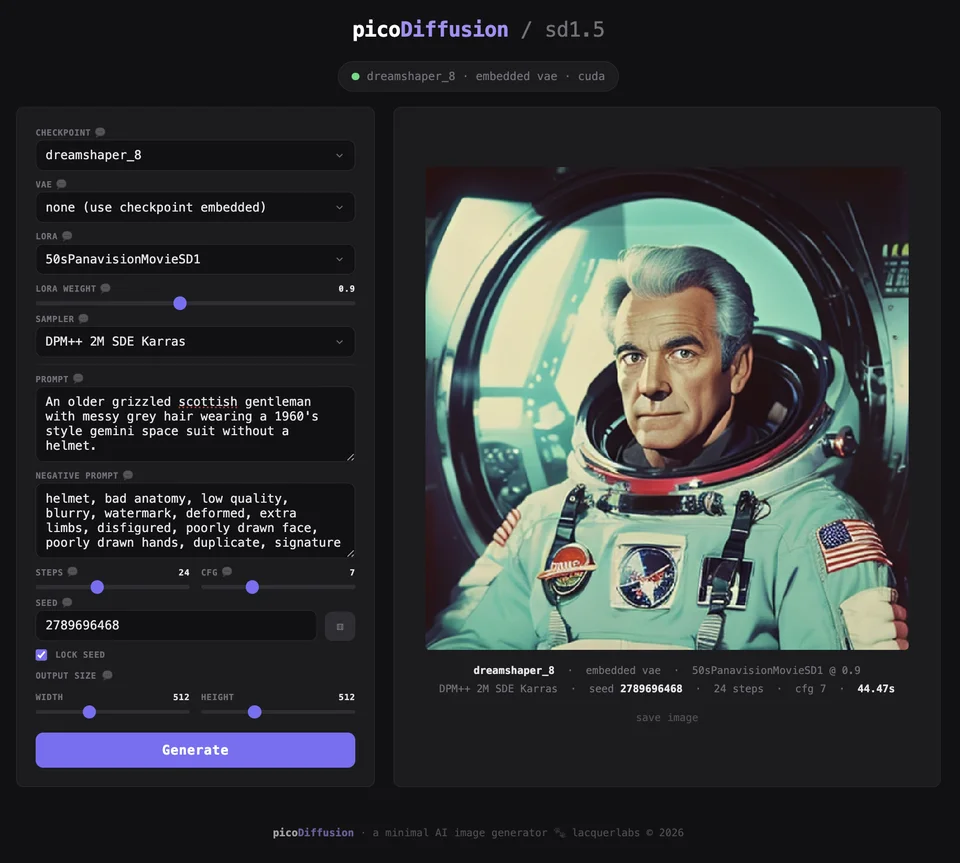
Task: Click the OUTPUT SIZE help tooltip icon
Action: (109, 675)
